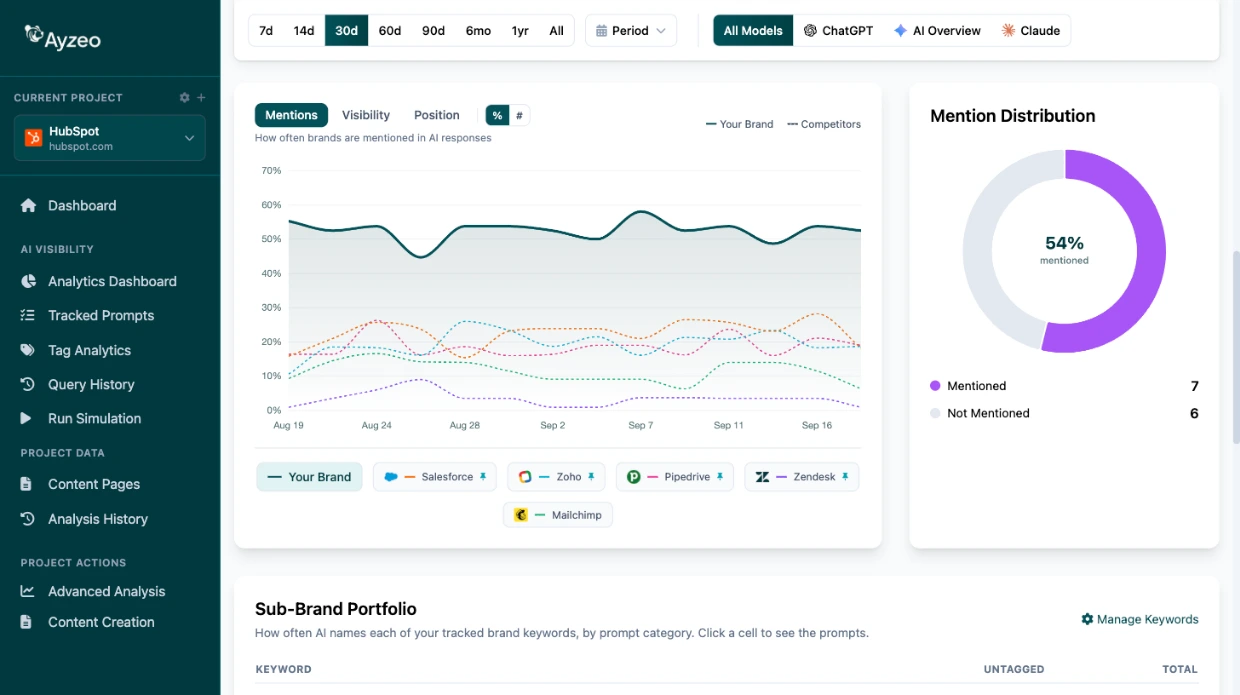1240x695 pixels.
Task: Select the All time range
Action: [x=557, y=30]
